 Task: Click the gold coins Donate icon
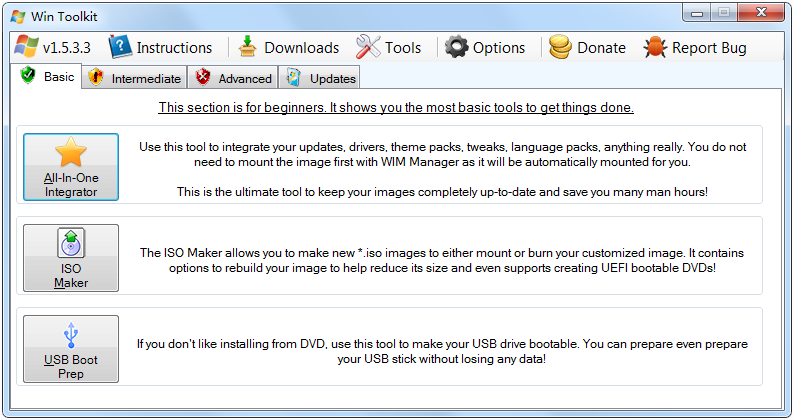click(560, 47)
